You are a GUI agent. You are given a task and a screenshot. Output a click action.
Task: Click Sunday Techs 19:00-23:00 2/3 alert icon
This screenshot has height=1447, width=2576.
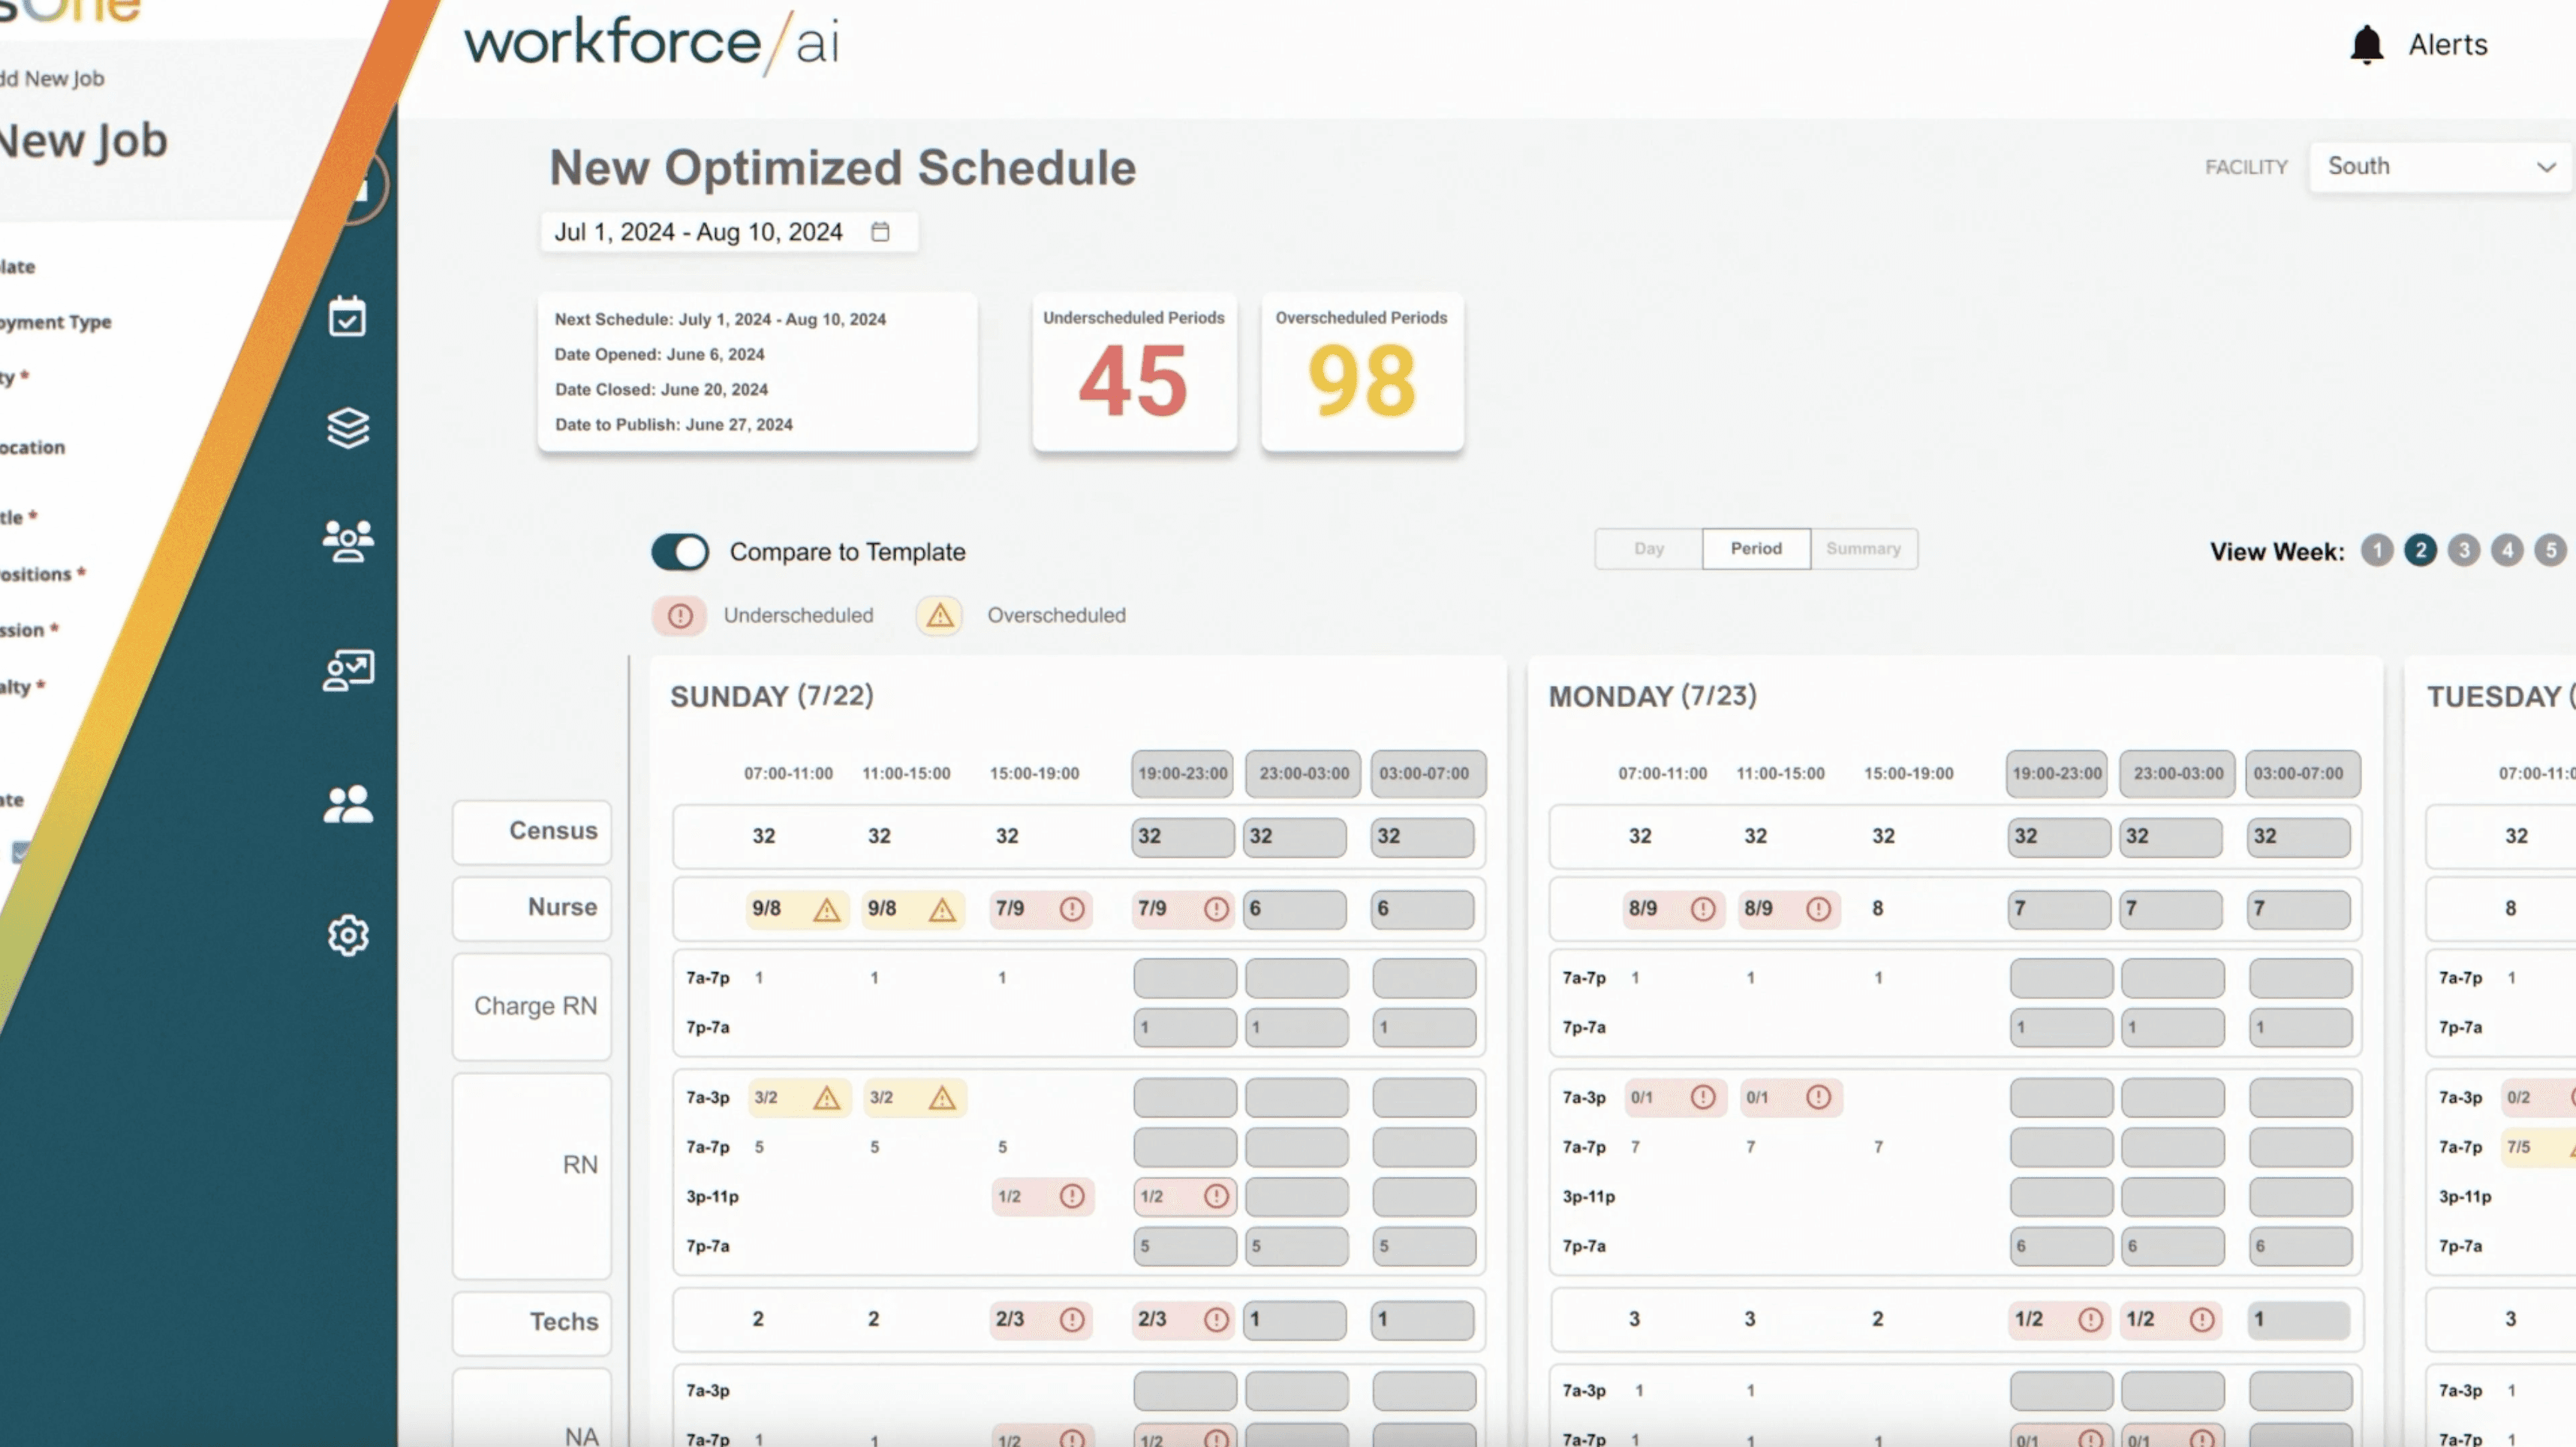(1216, 1320)
